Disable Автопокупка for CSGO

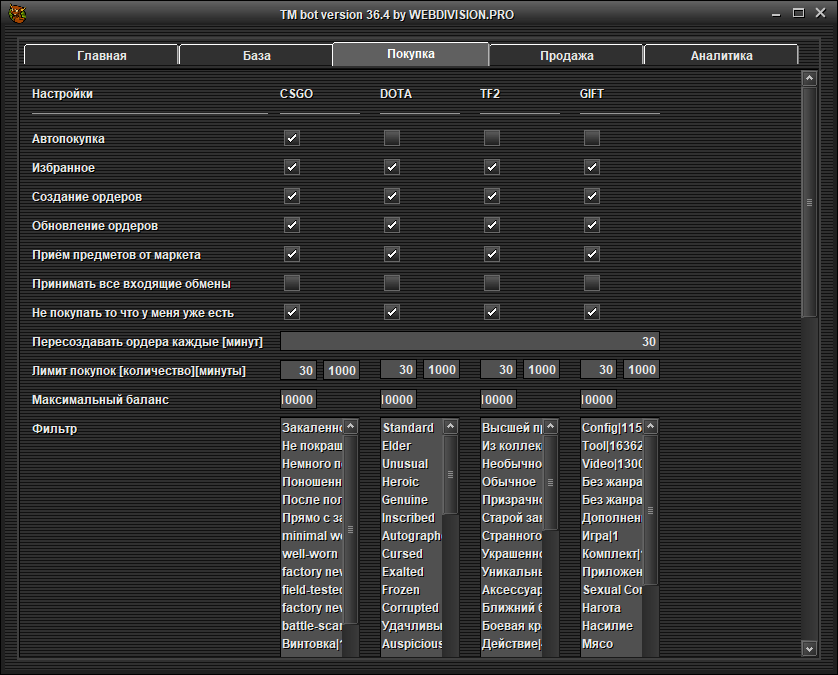click(x=292, y=138)
